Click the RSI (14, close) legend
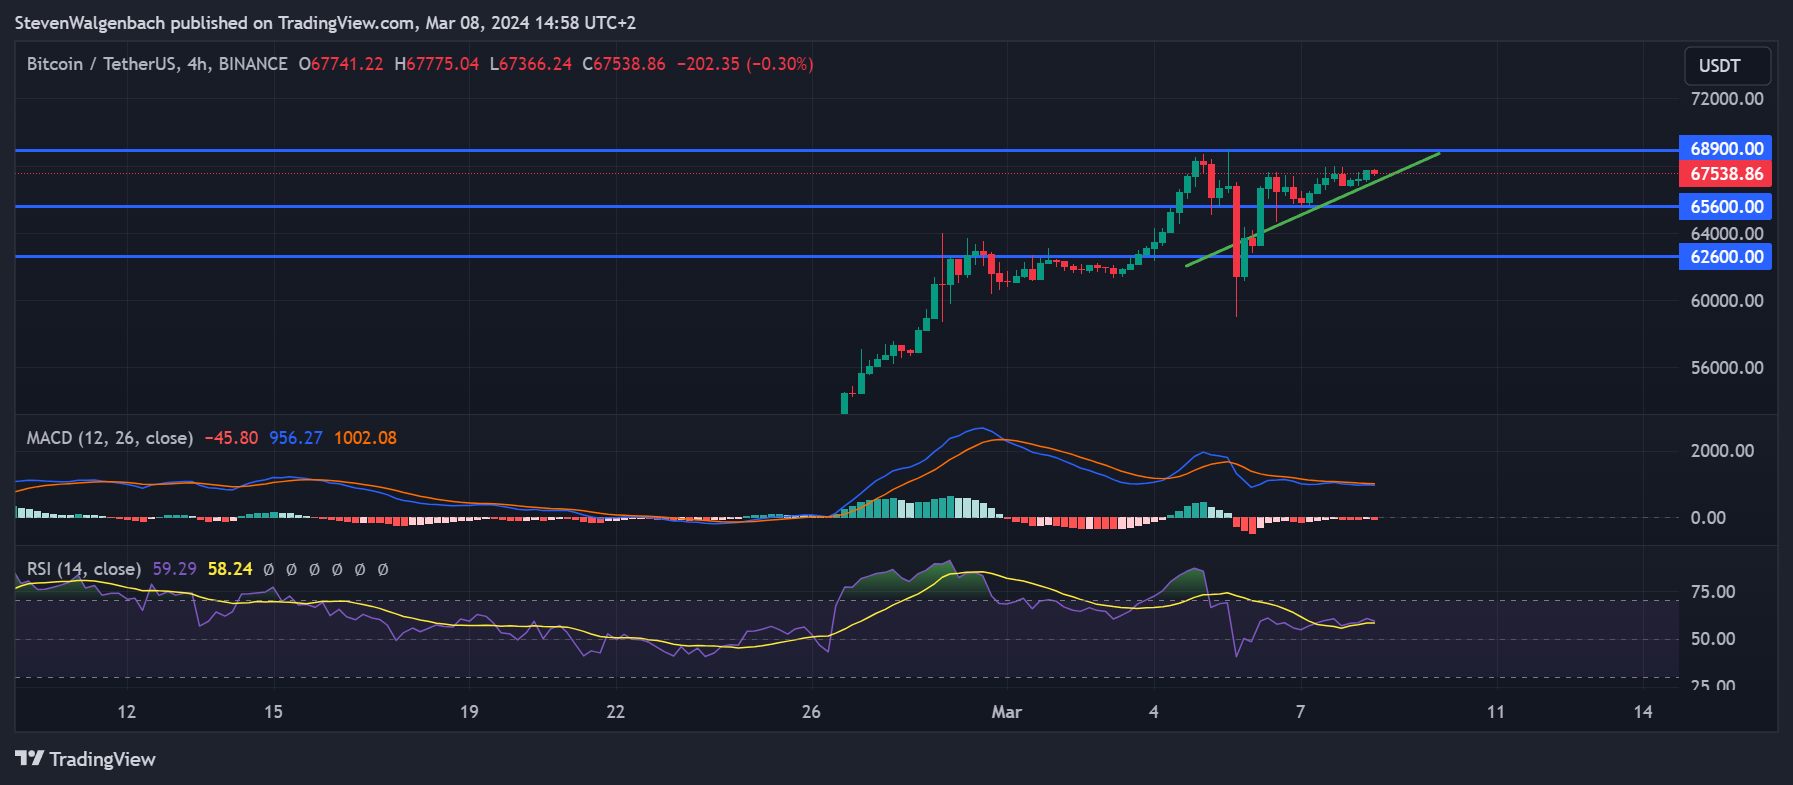The width and height of the screenshot is (1793, 785). point(84,569)
